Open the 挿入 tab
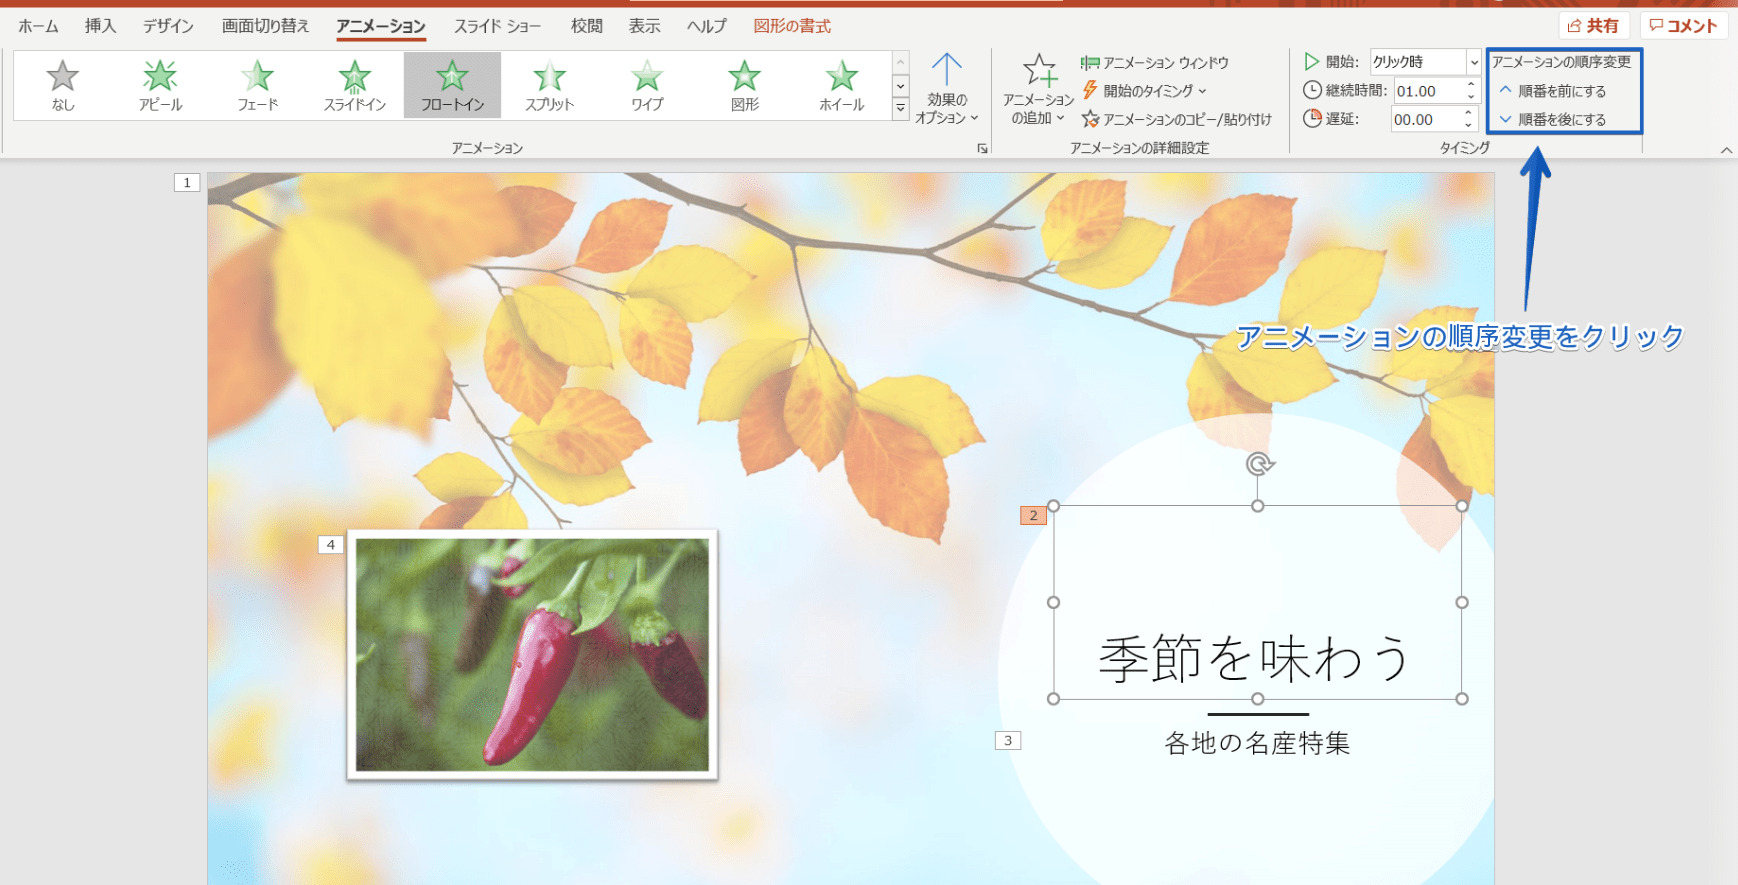The image size is (1738, 885). click(100, 26)
